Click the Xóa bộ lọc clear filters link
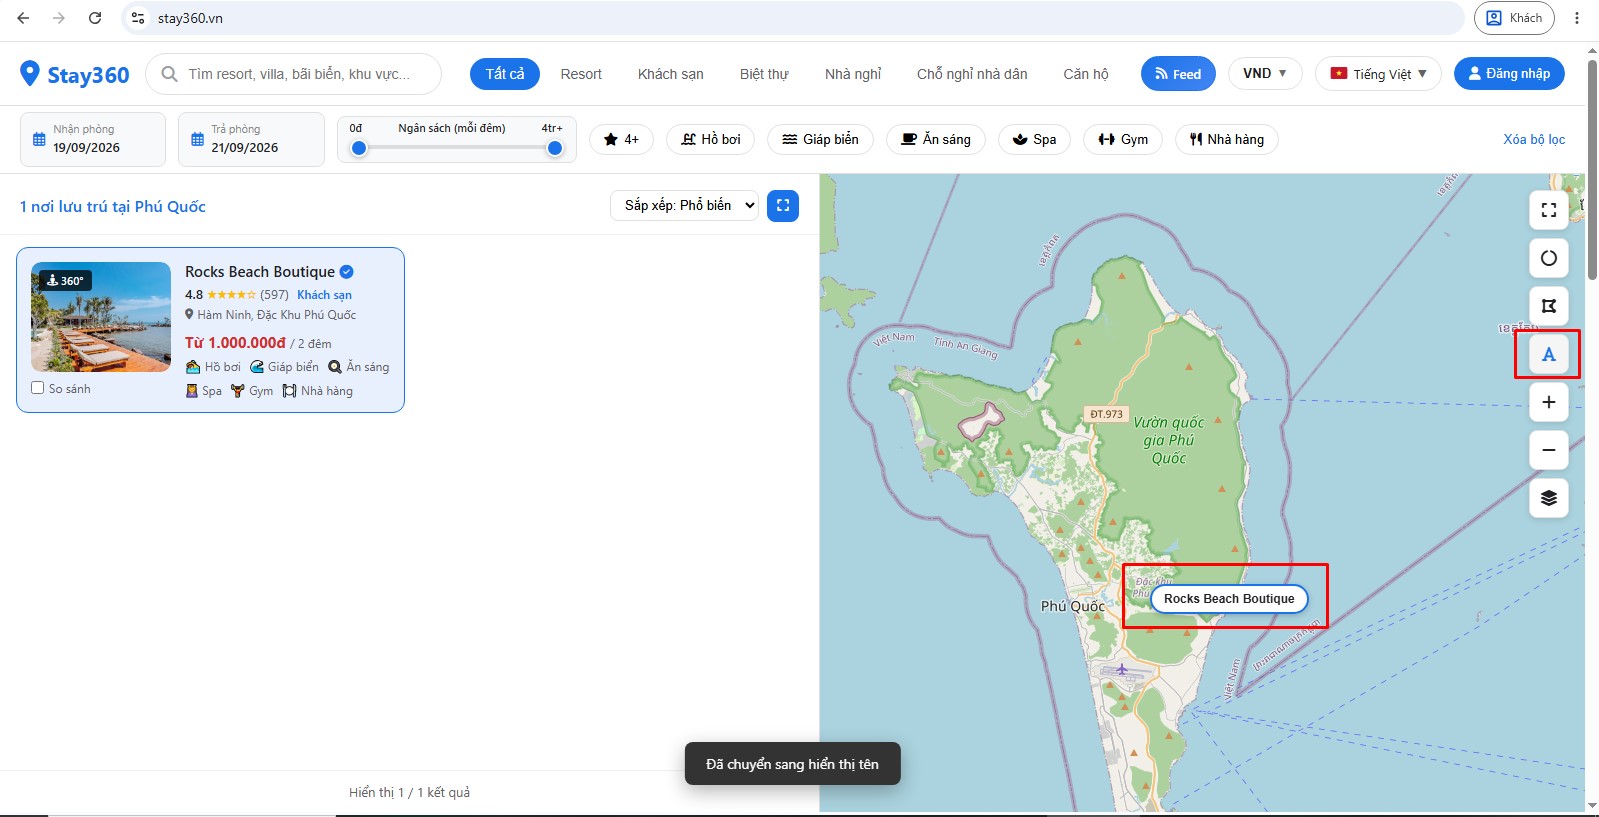This screenshot has width=1599, height=817. click(x=1534, y=139)
